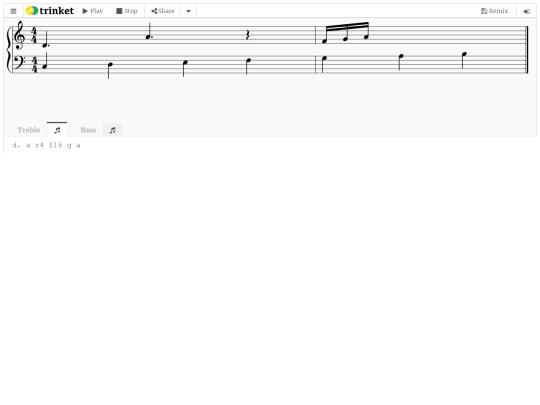540x405 pixels.
Task: Click the bass clef symbol on the staff
Action: (x=19, y=63)
